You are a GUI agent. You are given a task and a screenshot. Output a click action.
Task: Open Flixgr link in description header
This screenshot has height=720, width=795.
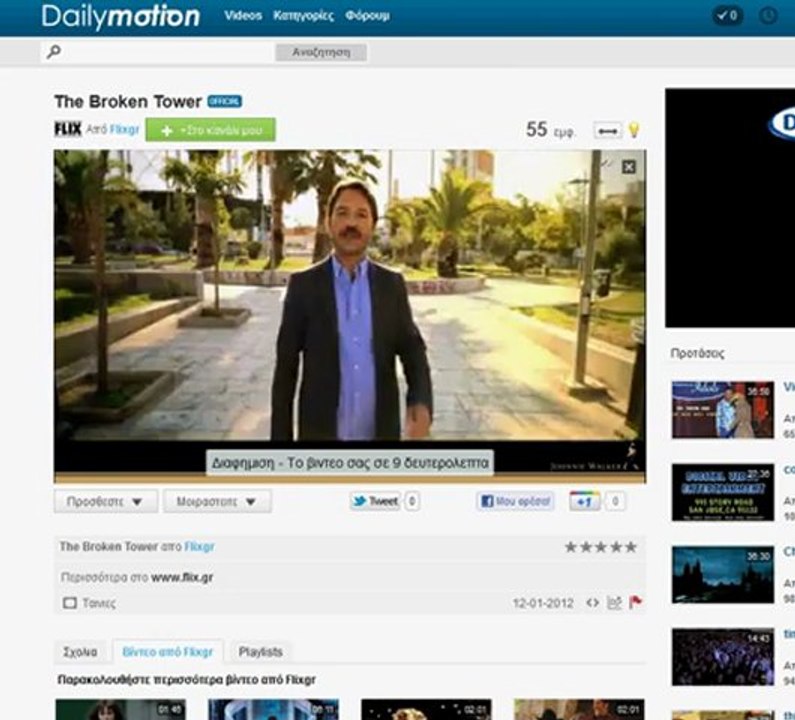coord(199,547)
